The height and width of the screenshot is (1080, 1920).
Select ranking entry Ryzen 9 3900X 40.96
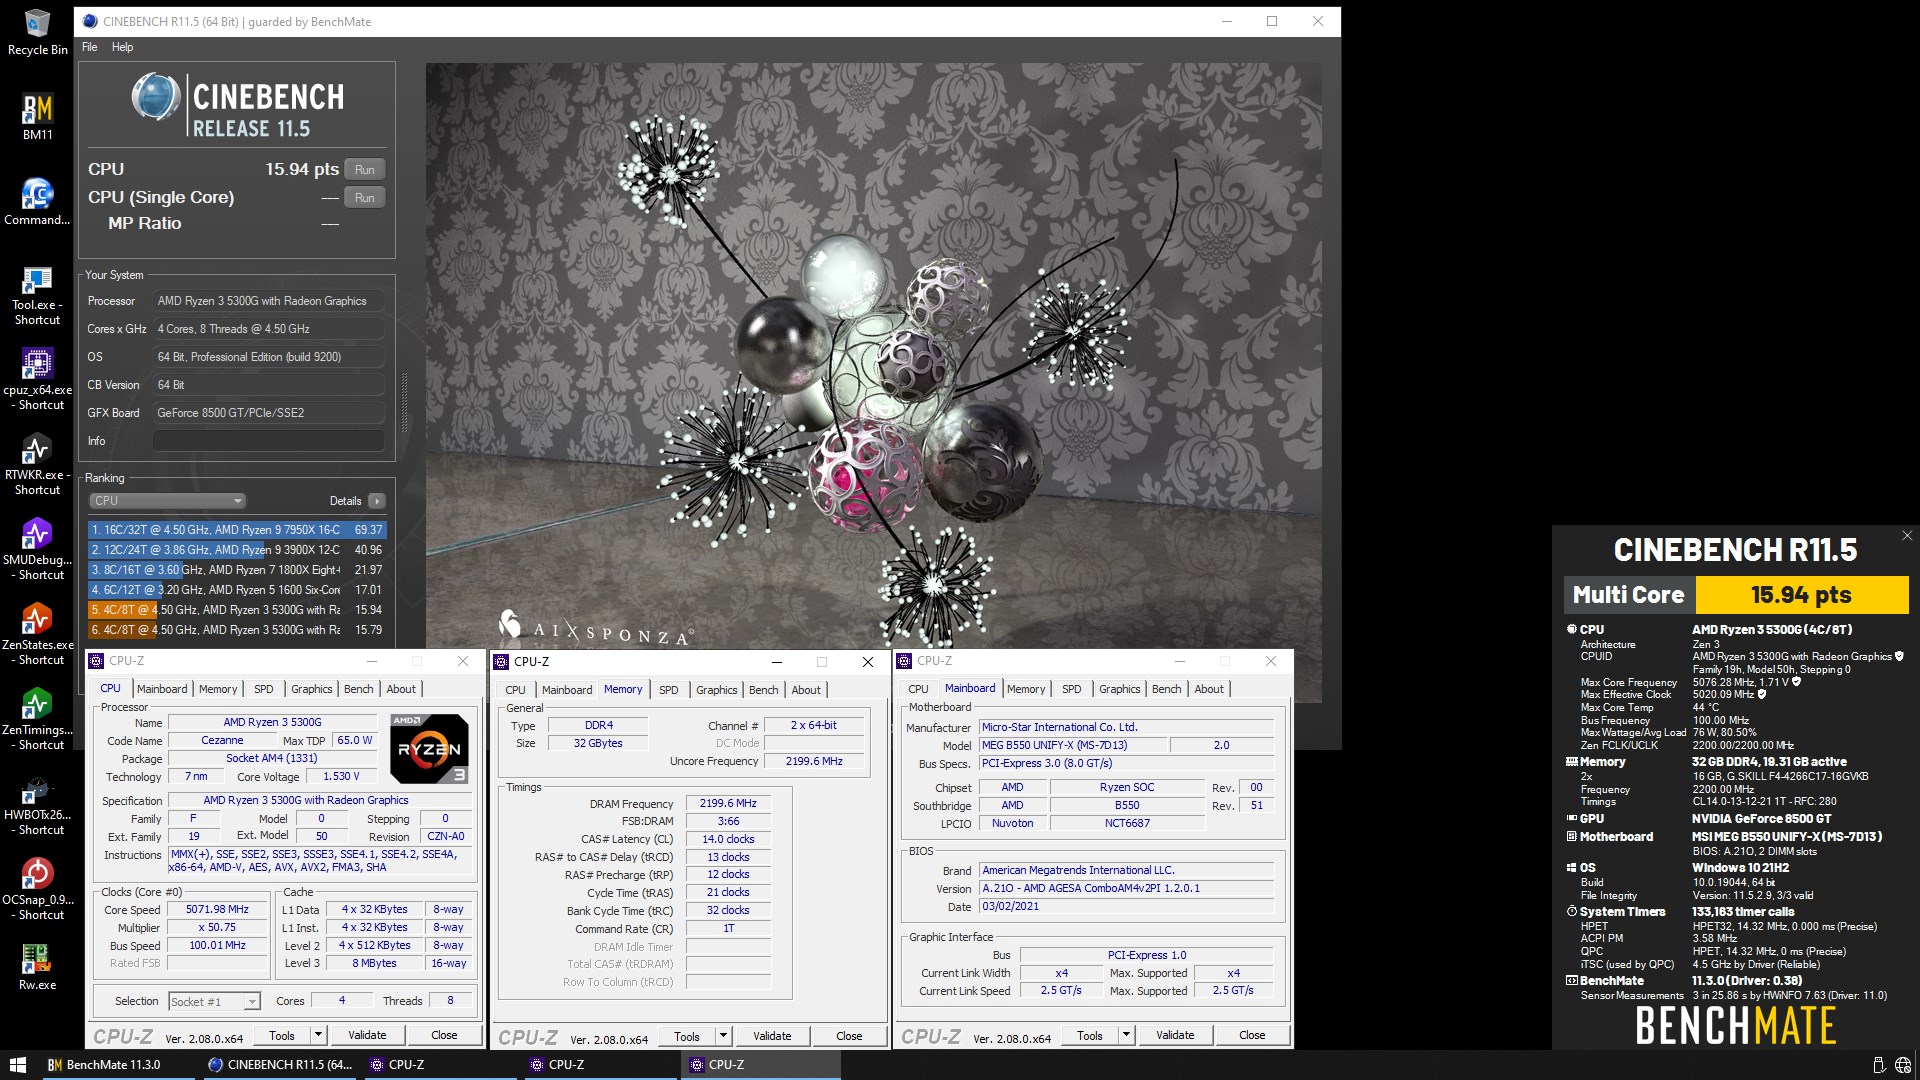(x=237, y=550)
